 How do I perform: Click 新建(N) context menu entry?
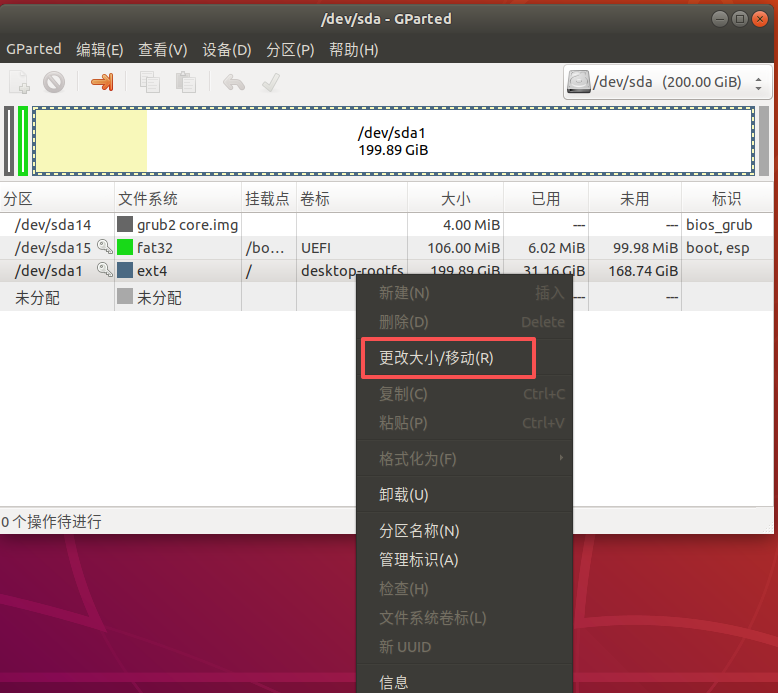[465, 293]
